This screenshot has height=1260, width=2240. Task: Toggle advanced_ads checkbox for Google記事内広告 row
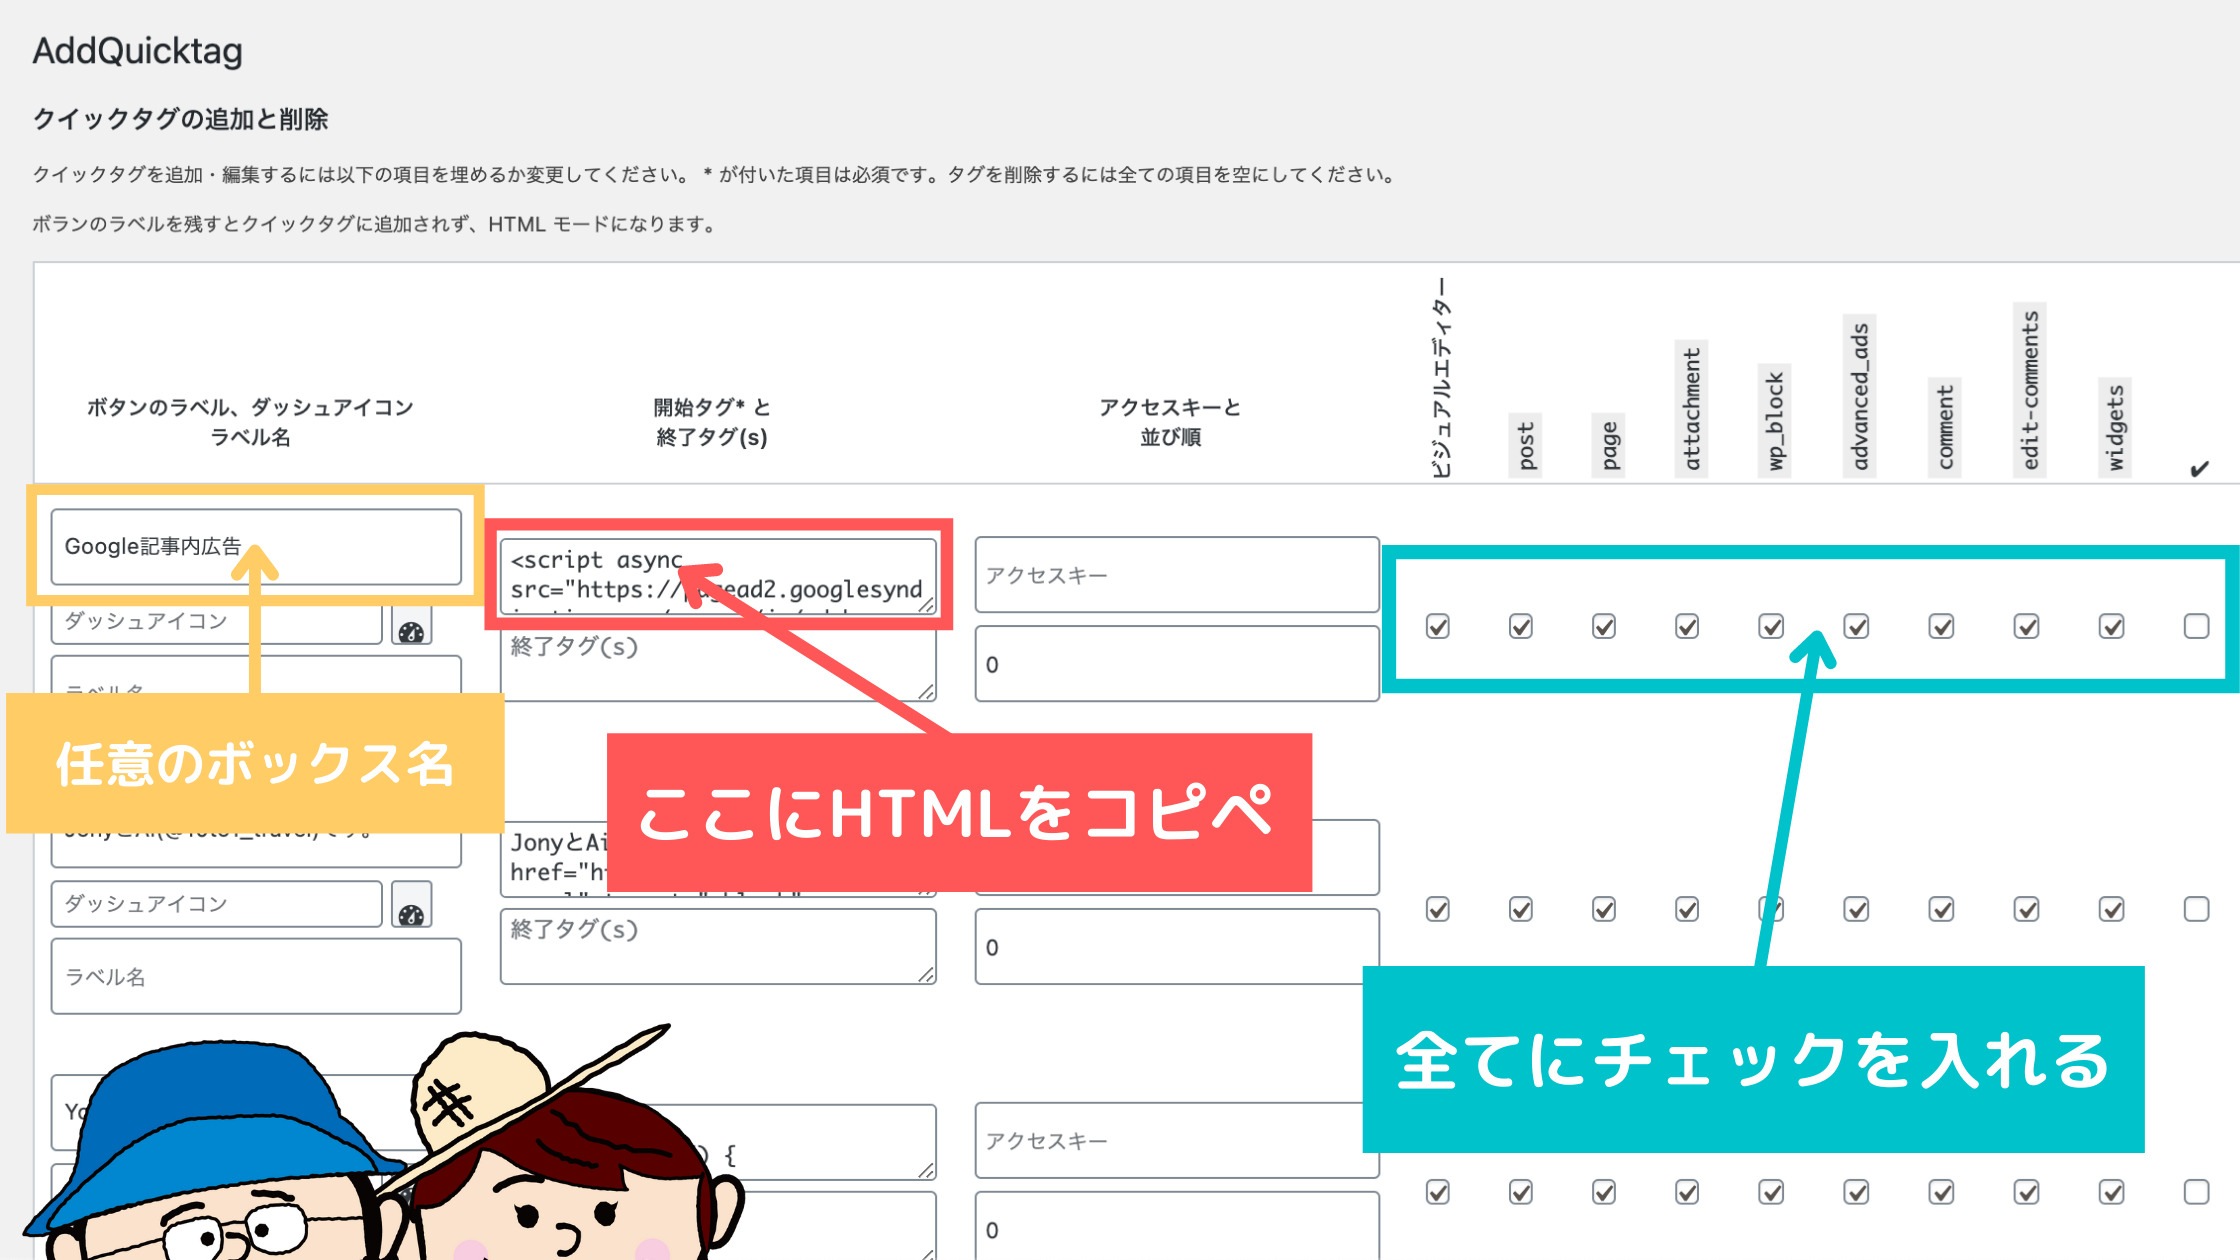click(1857, 627)
